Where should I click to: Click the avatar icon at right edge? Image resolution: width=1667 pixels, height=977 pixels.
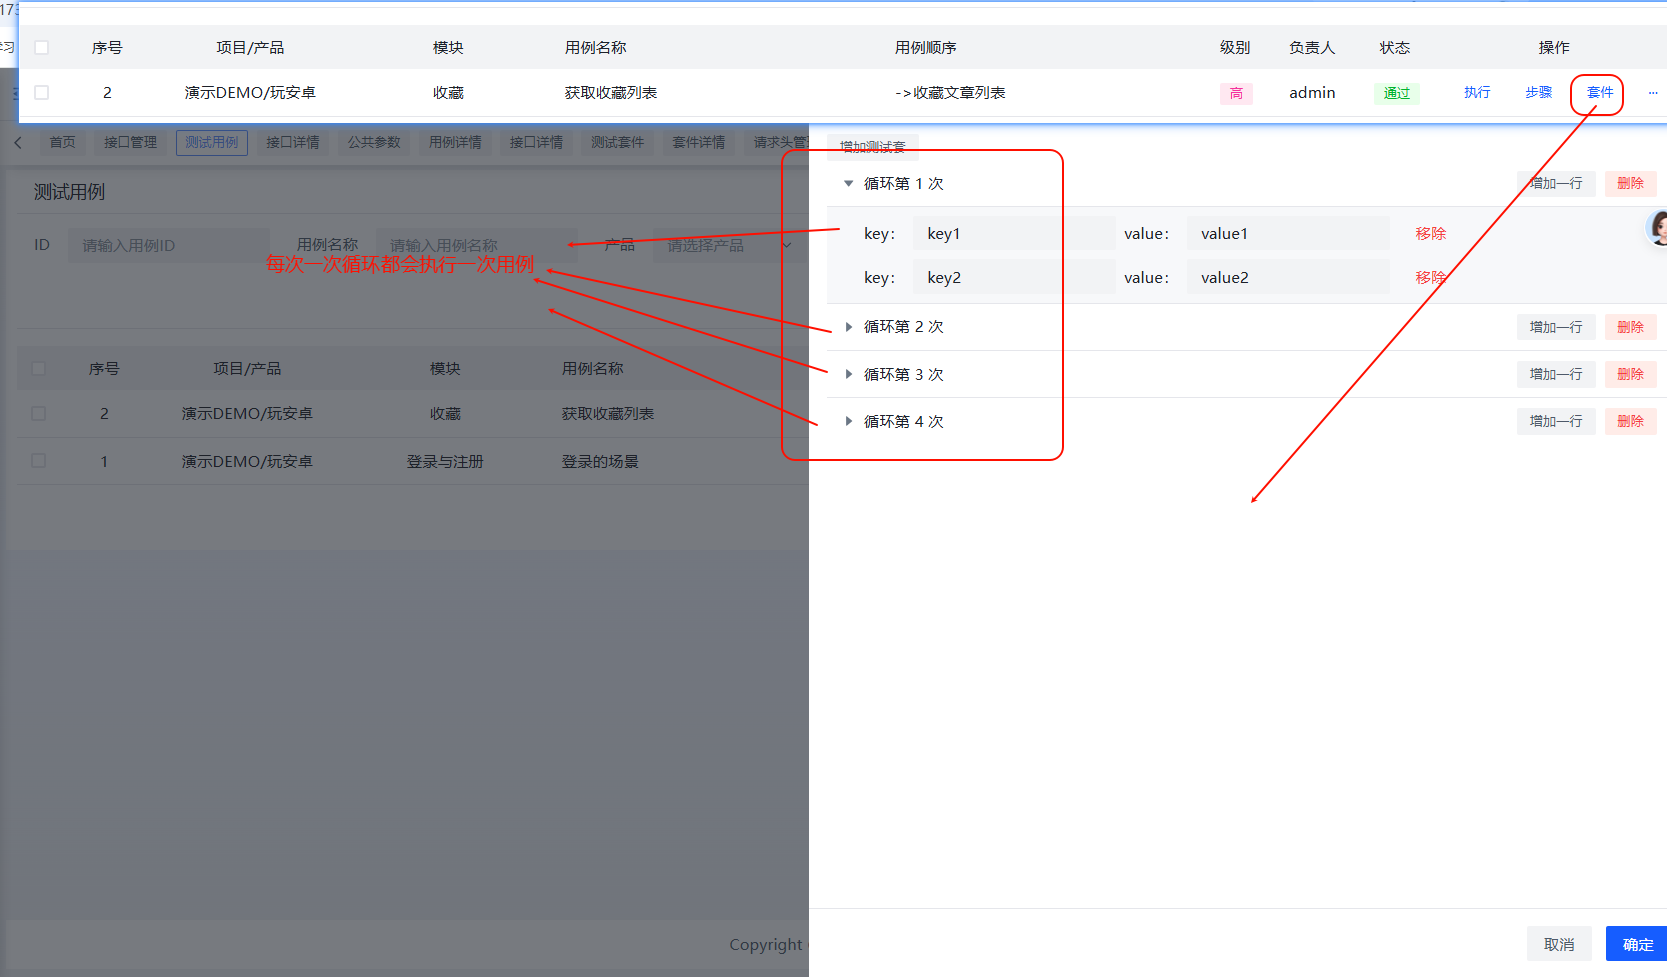tap(1657, 228)
